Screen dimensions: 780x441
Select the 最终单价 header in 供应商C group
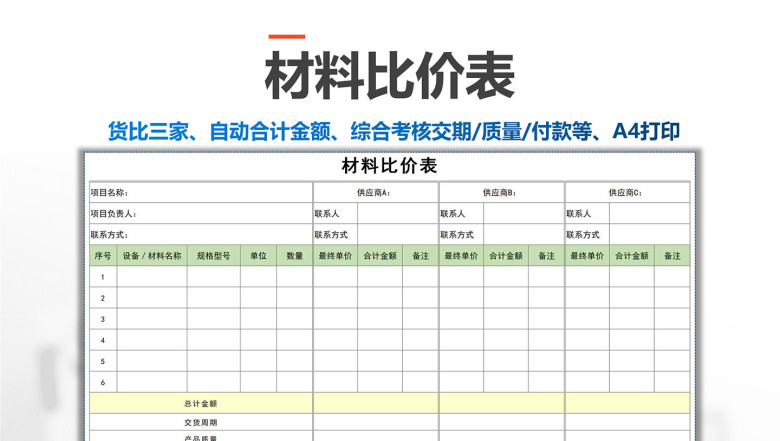[587, 256]
